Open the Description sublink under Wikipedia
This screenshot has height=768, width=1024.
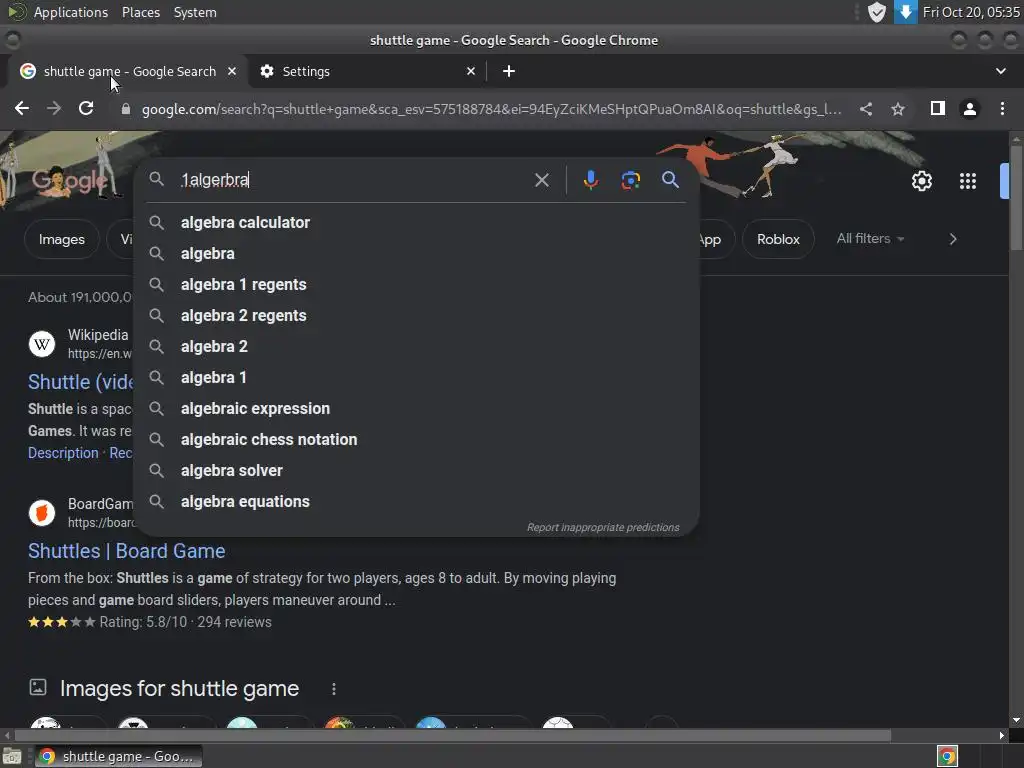point(63,453)
